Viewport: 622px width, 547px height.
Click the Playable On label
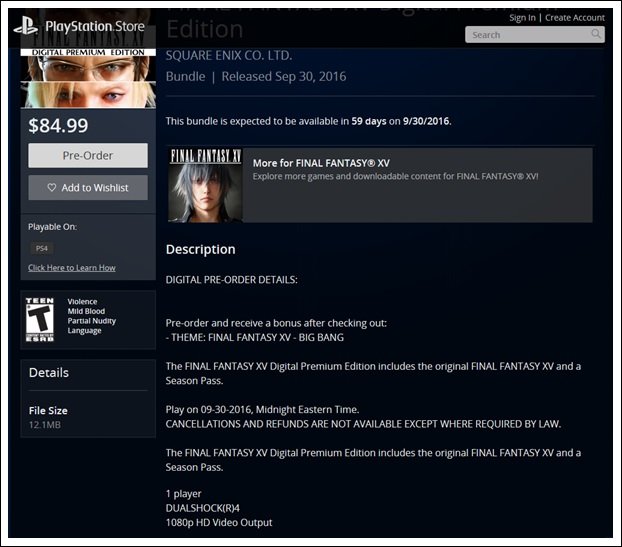coord(52,227)
